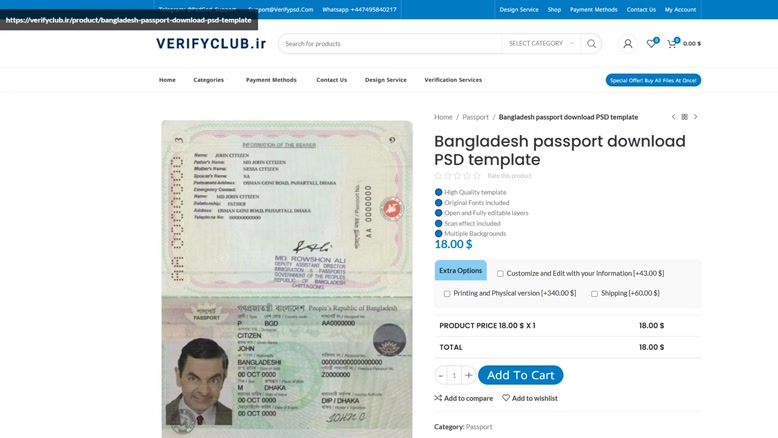Open the wishlist heart icon in header

(x=651, y=44)
